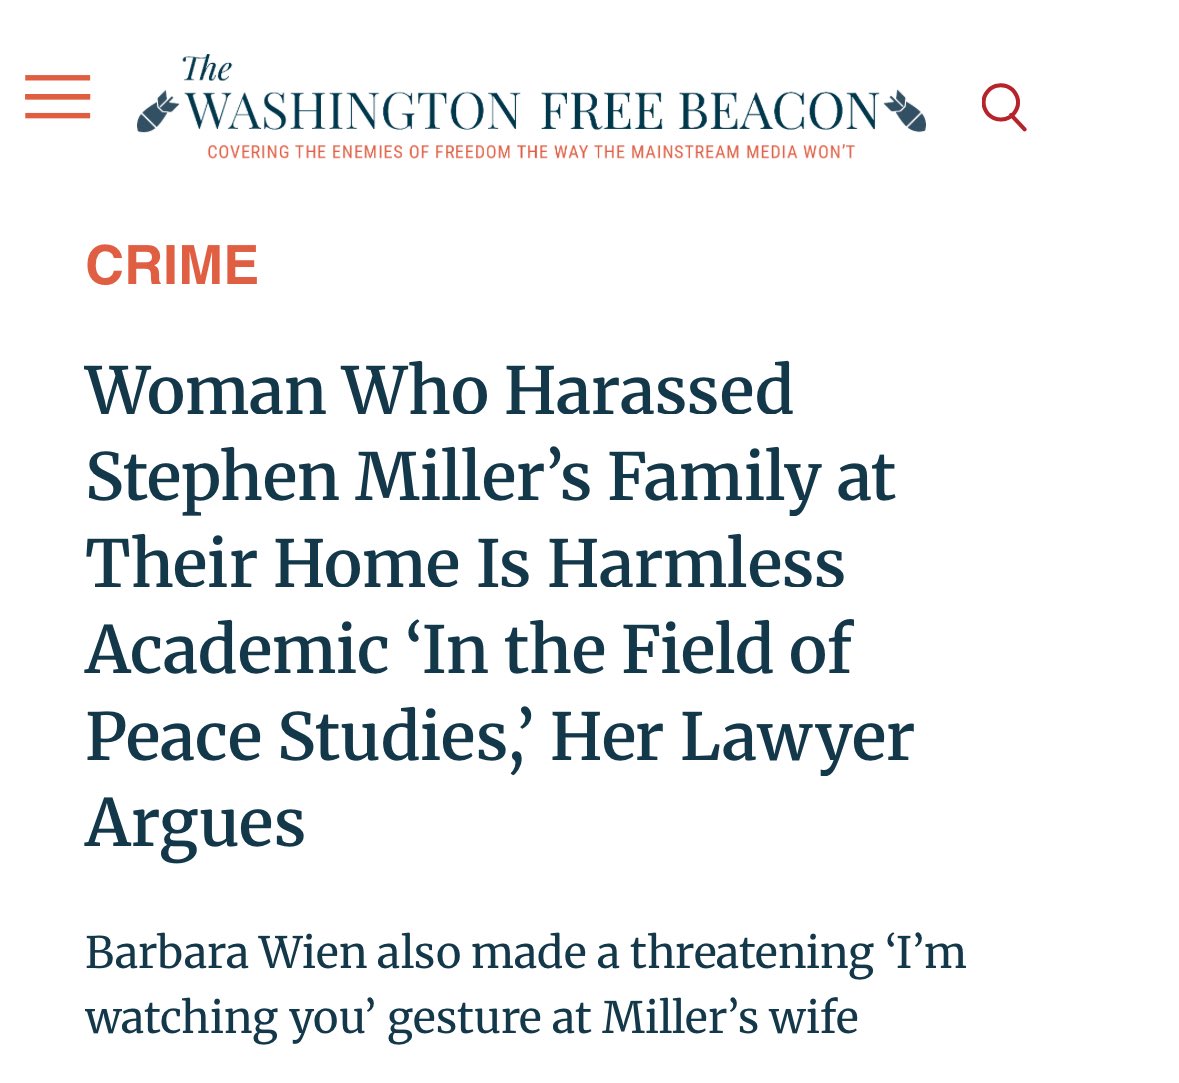Click the red search magnifier icon
Screen dimensions: 1179x1083
click(x=1004, y=106)
